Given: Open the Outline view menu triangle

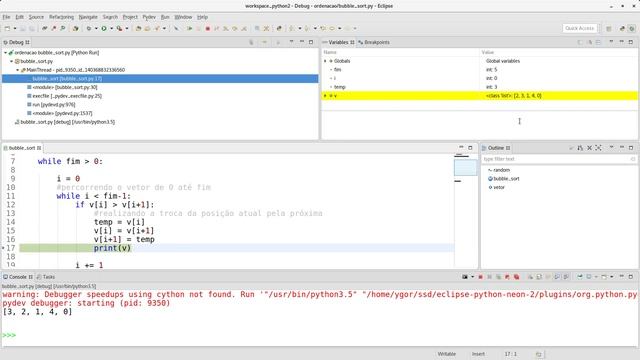Looking at the screenshot, I should click(x=611, y=147).
